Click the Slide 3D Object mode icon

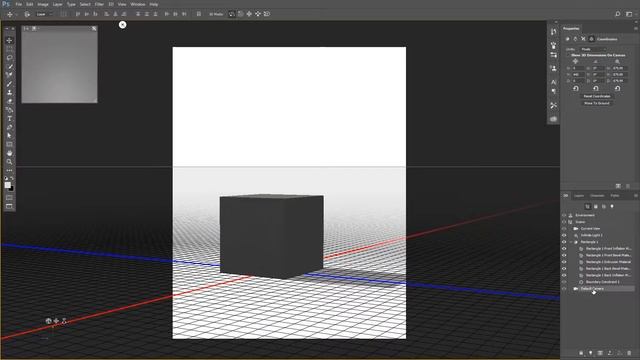(258, 14)
